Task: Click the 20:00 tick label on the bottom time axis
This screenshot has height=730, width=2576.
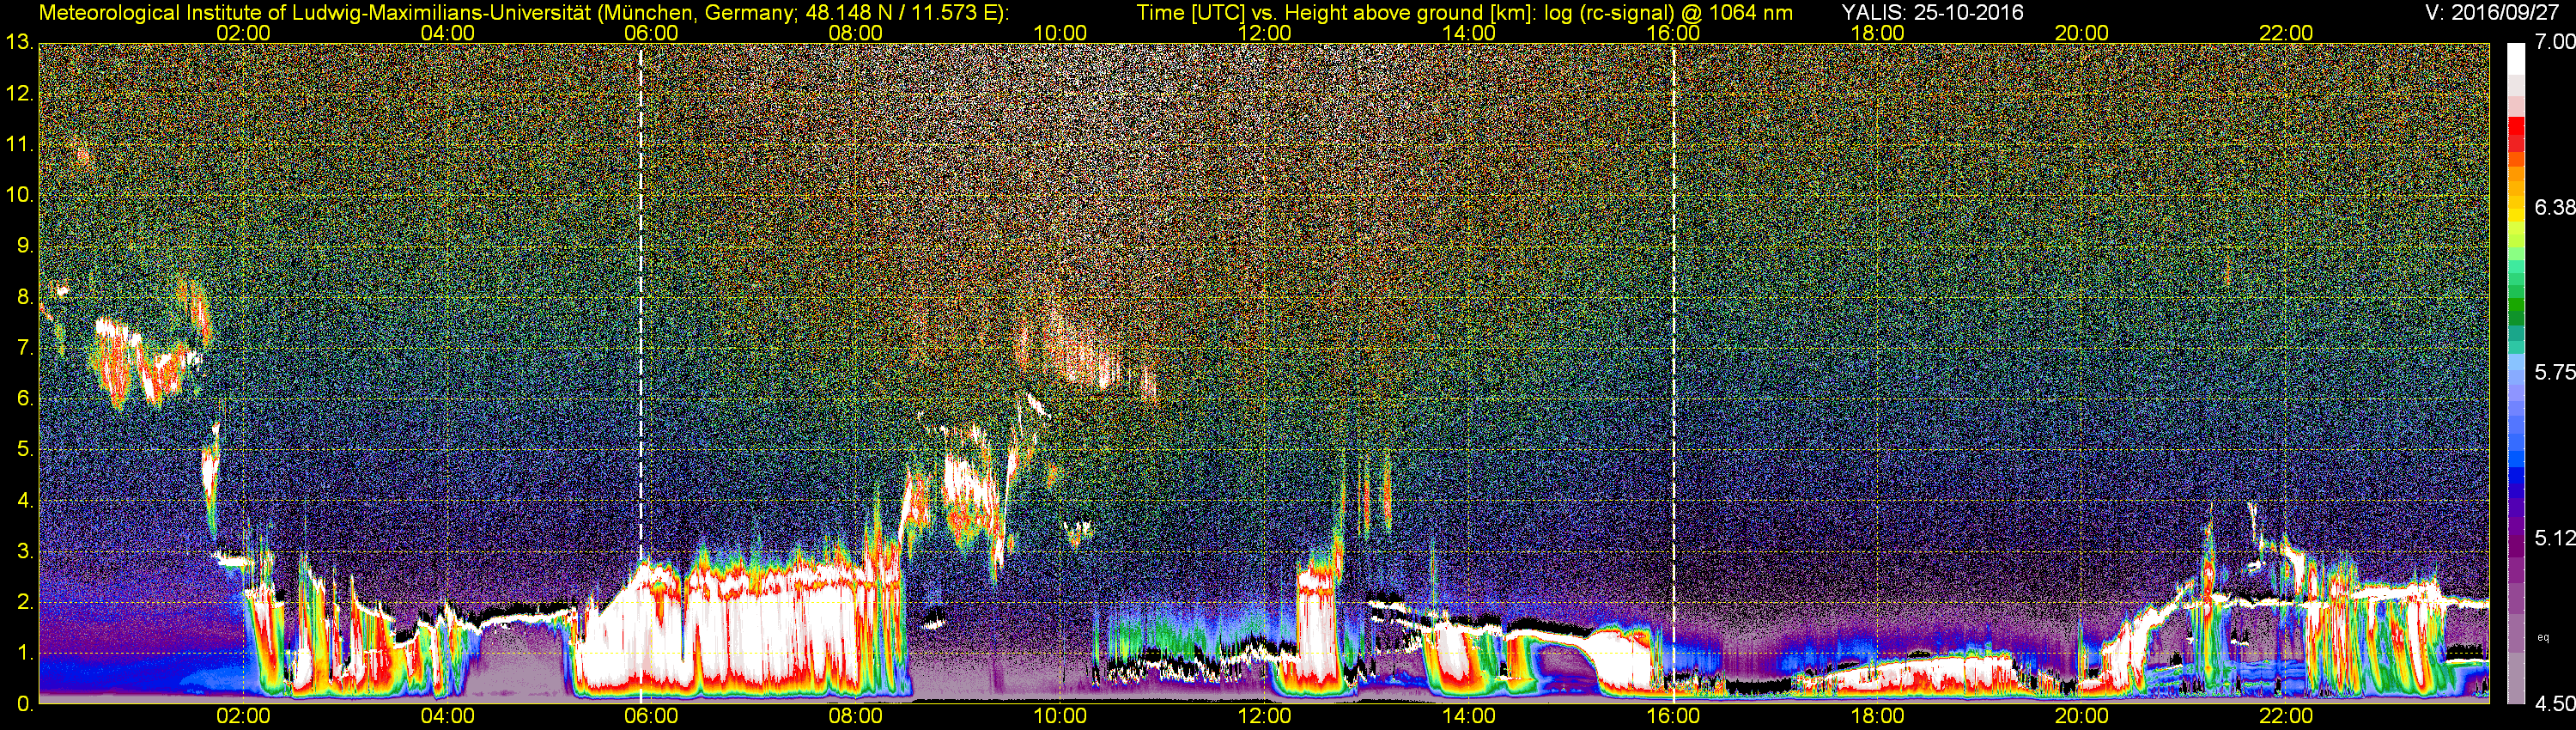Action: click(x=2082, y=716)
